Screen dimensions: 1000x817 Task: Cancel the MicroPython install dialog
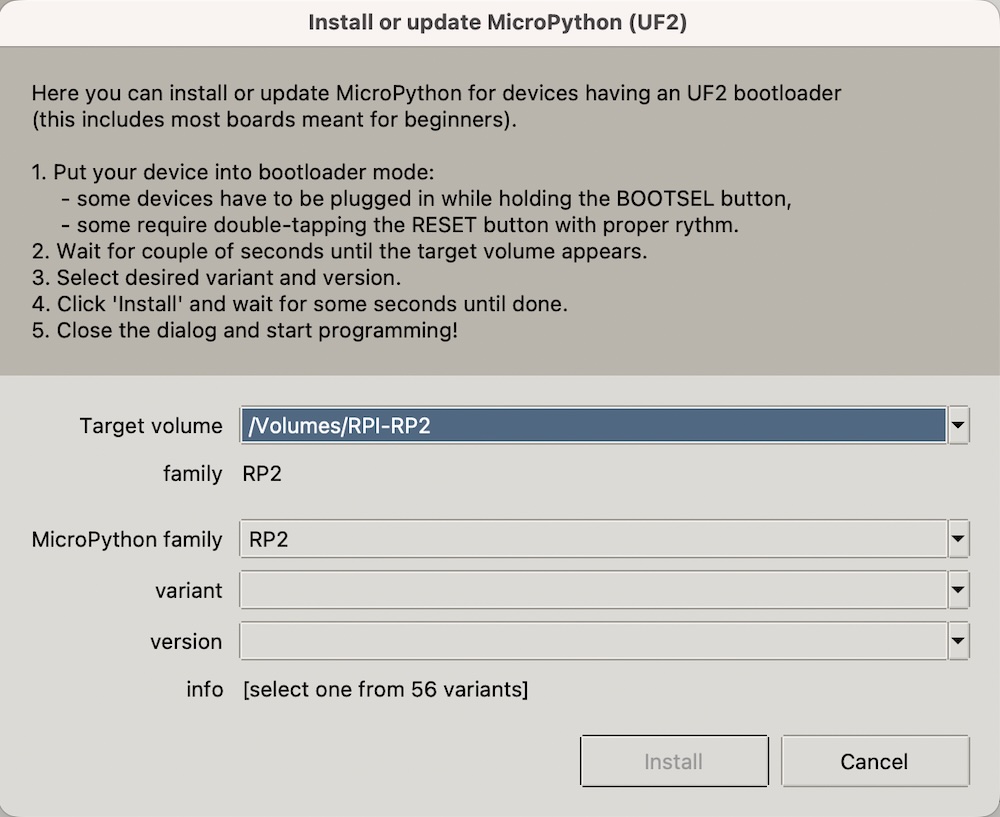pos(874,762)
